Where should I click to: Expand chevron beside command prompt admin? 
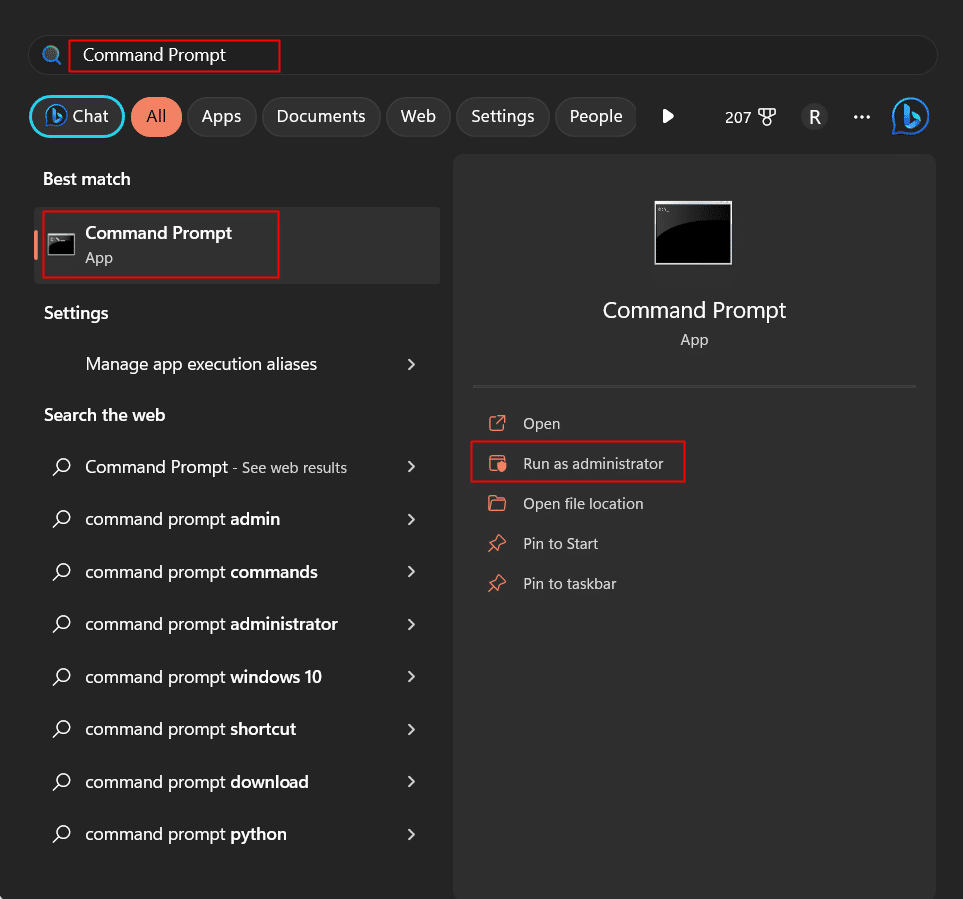click(411, 520)
